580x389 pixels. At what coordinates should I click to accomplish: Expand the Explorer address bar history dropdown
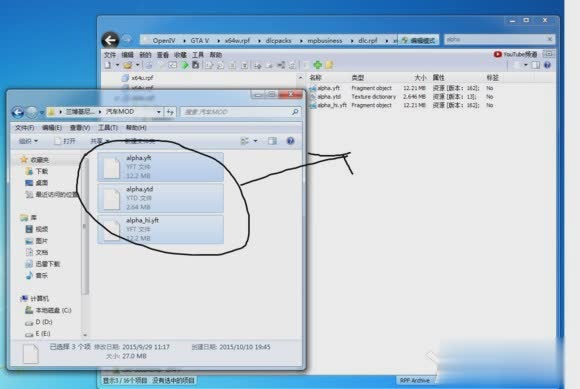coord(159,112)
